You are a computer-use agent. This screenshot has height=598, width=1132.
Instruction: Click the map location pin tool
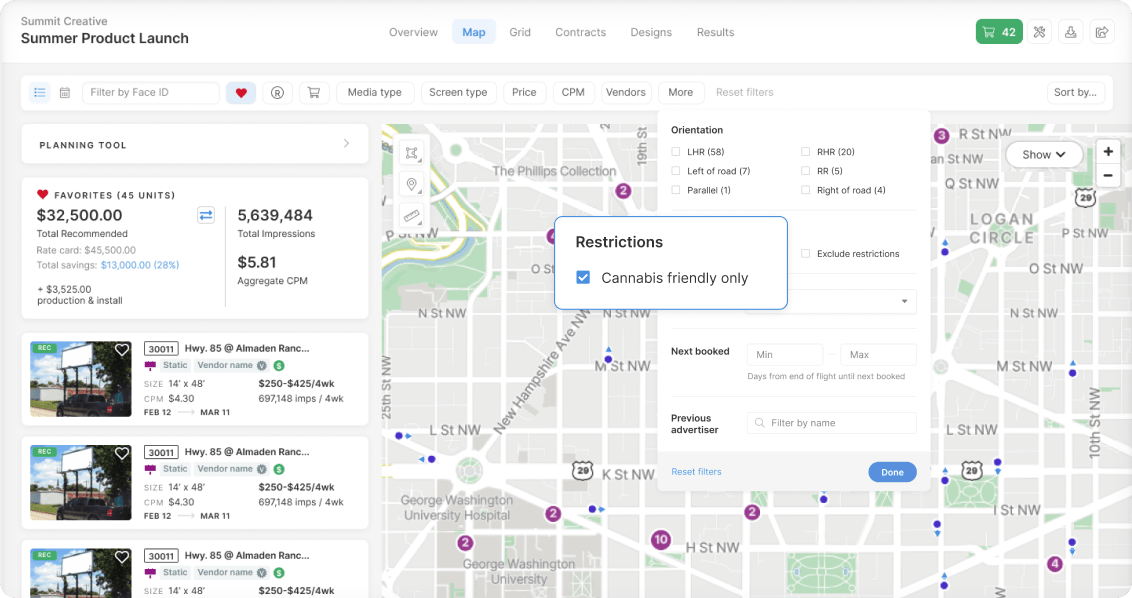coord(411,184)
